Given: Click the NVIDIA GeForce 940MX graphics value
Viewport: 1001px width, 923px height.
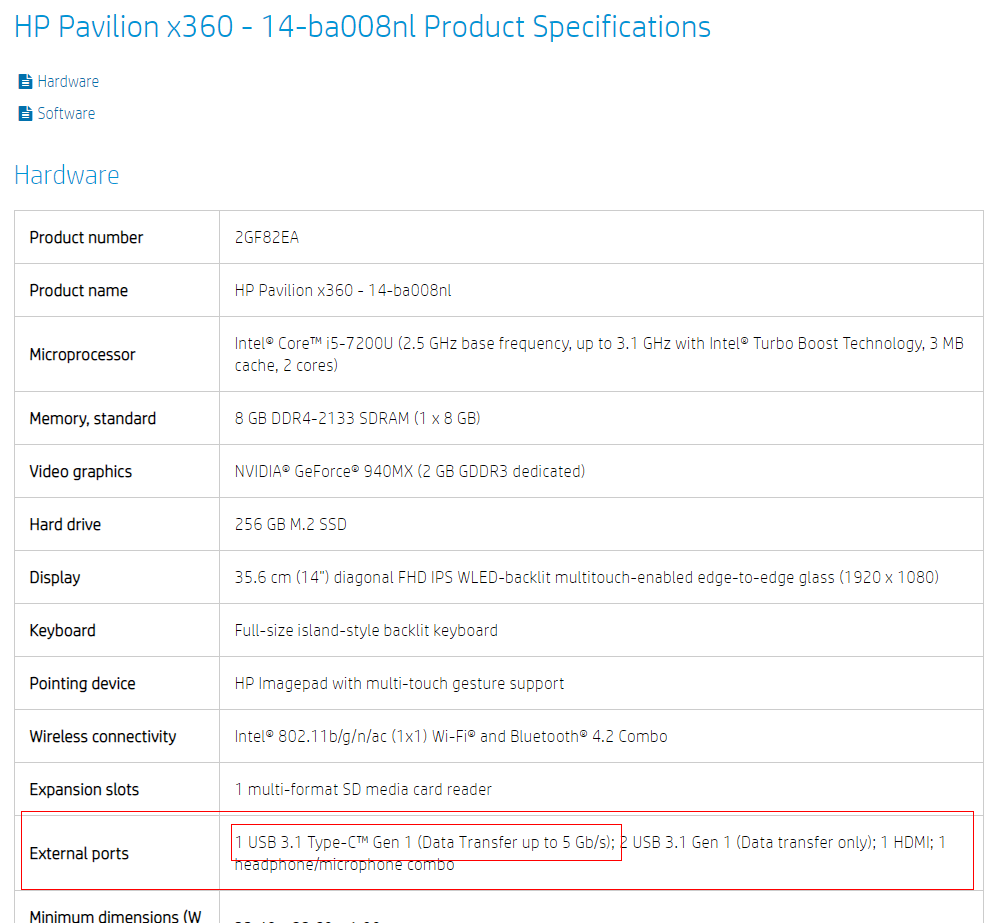Looking at the screenshot, I should (x=409, y=471).
